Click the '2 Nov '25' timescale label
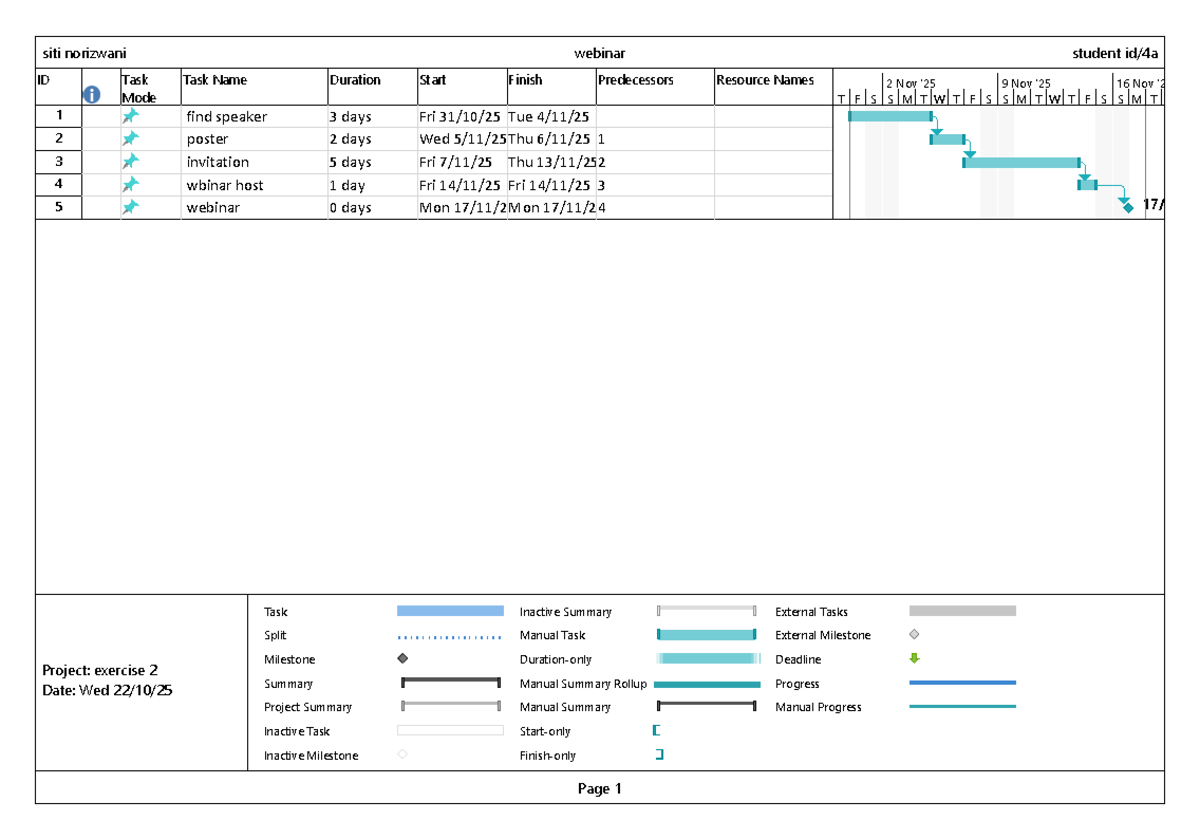 tap(911, 84)
